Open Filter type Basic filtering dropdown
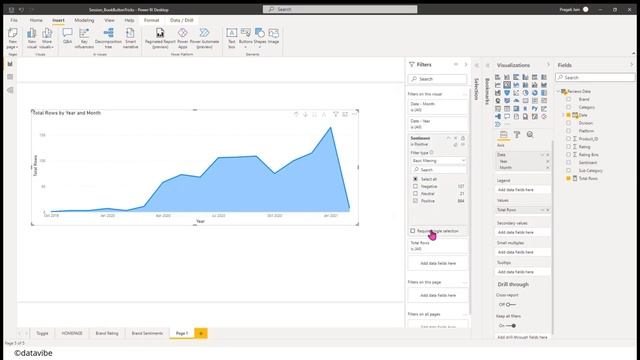 pyautogui.click(x=438, y=161)
